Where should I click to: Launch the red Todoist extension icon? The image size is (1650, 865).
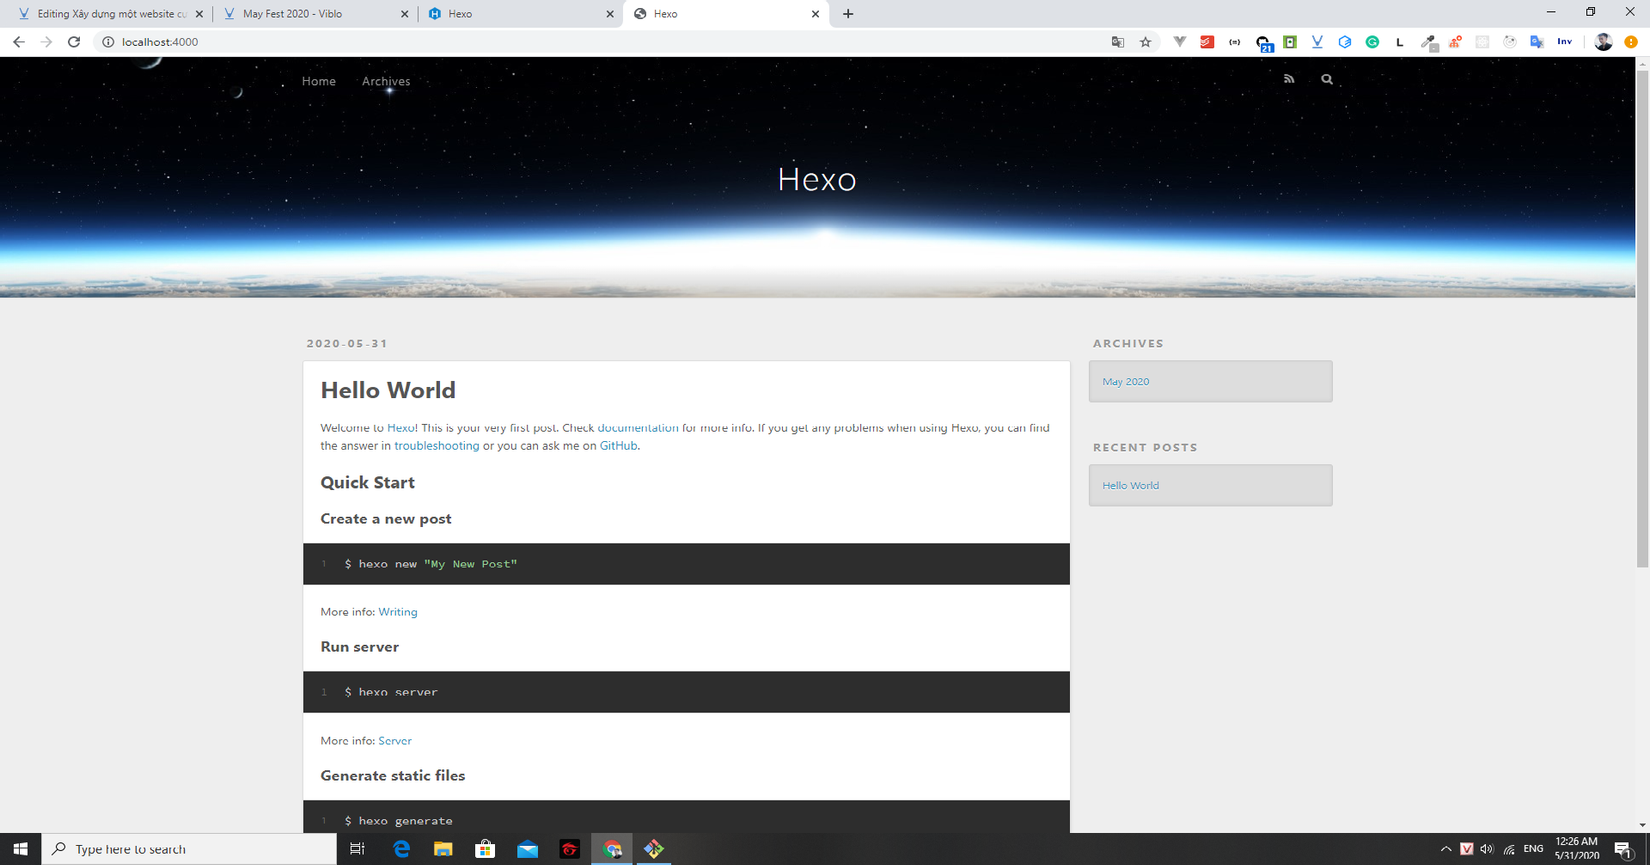(x=1207, y=42)
